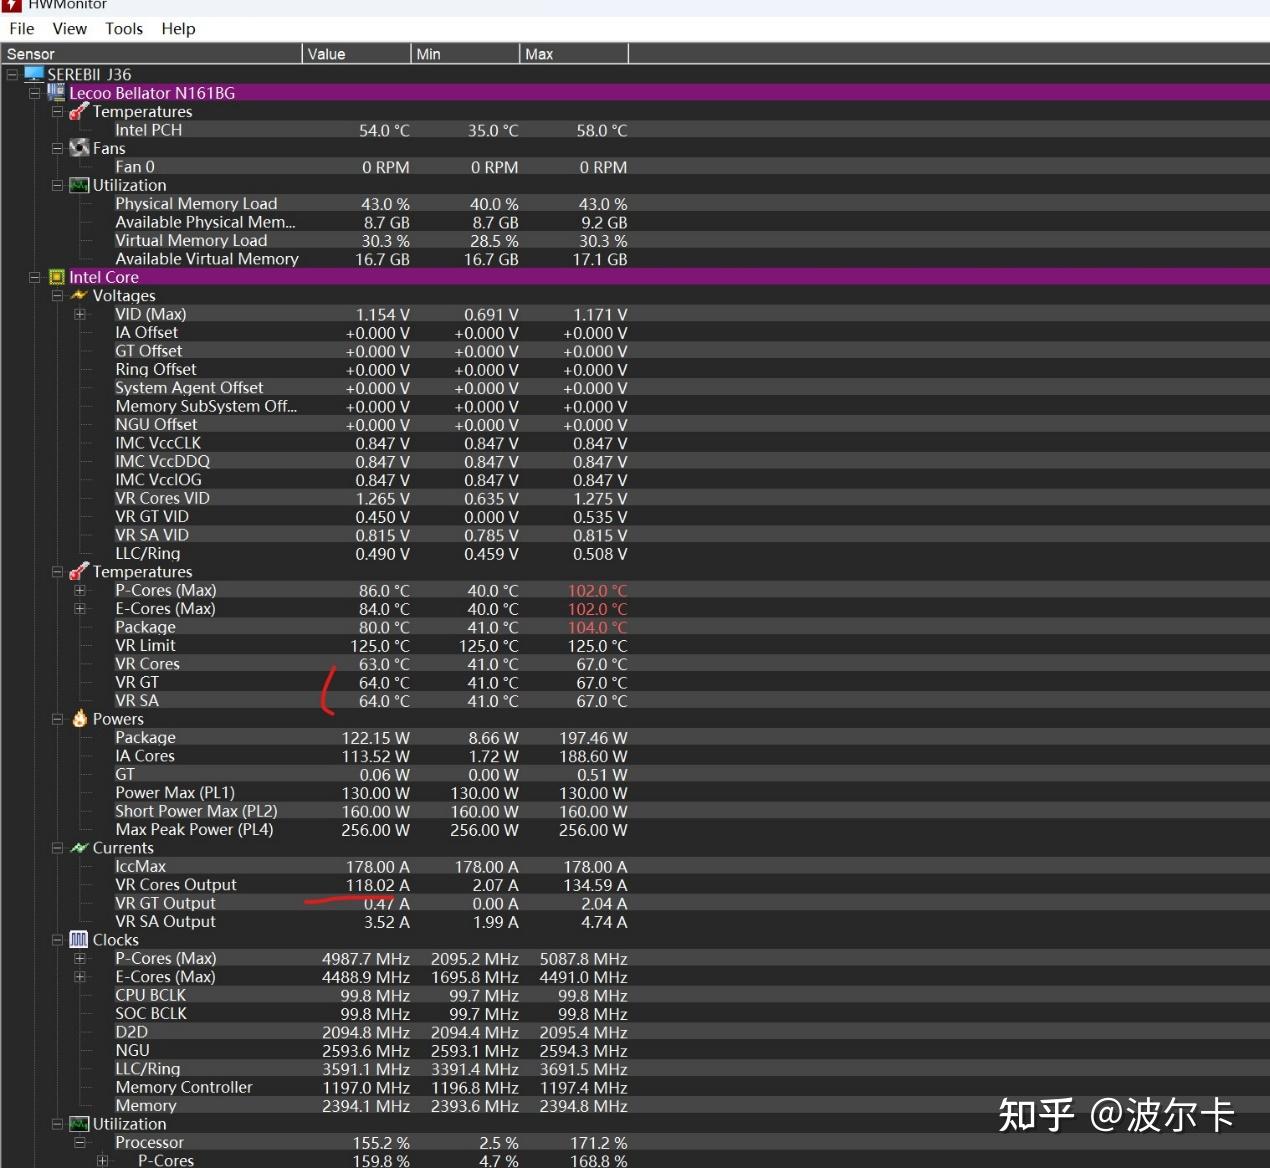Collapse the Processor utilization row
Image resolution: width=1270 pixels, height=1168 pixels.
coord(79,1142)
